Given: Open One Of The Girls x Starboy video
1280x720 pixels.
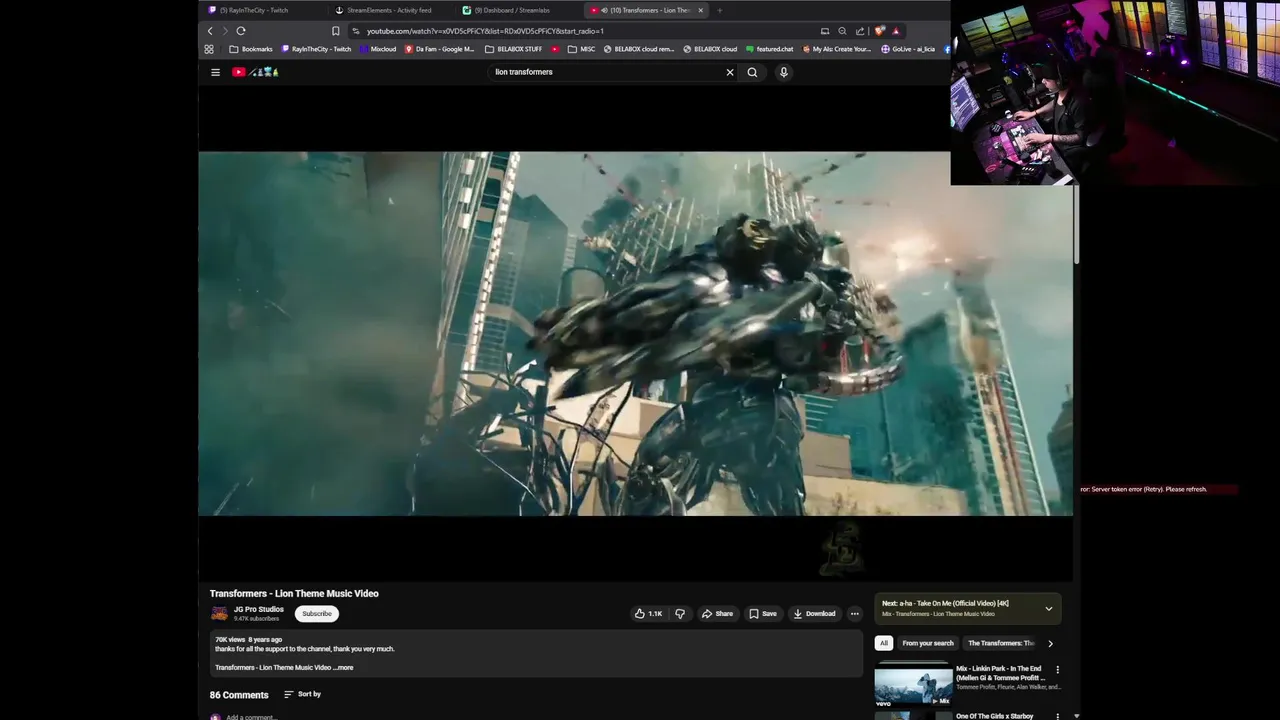Looking at the screenshot, I should [995, 716].
